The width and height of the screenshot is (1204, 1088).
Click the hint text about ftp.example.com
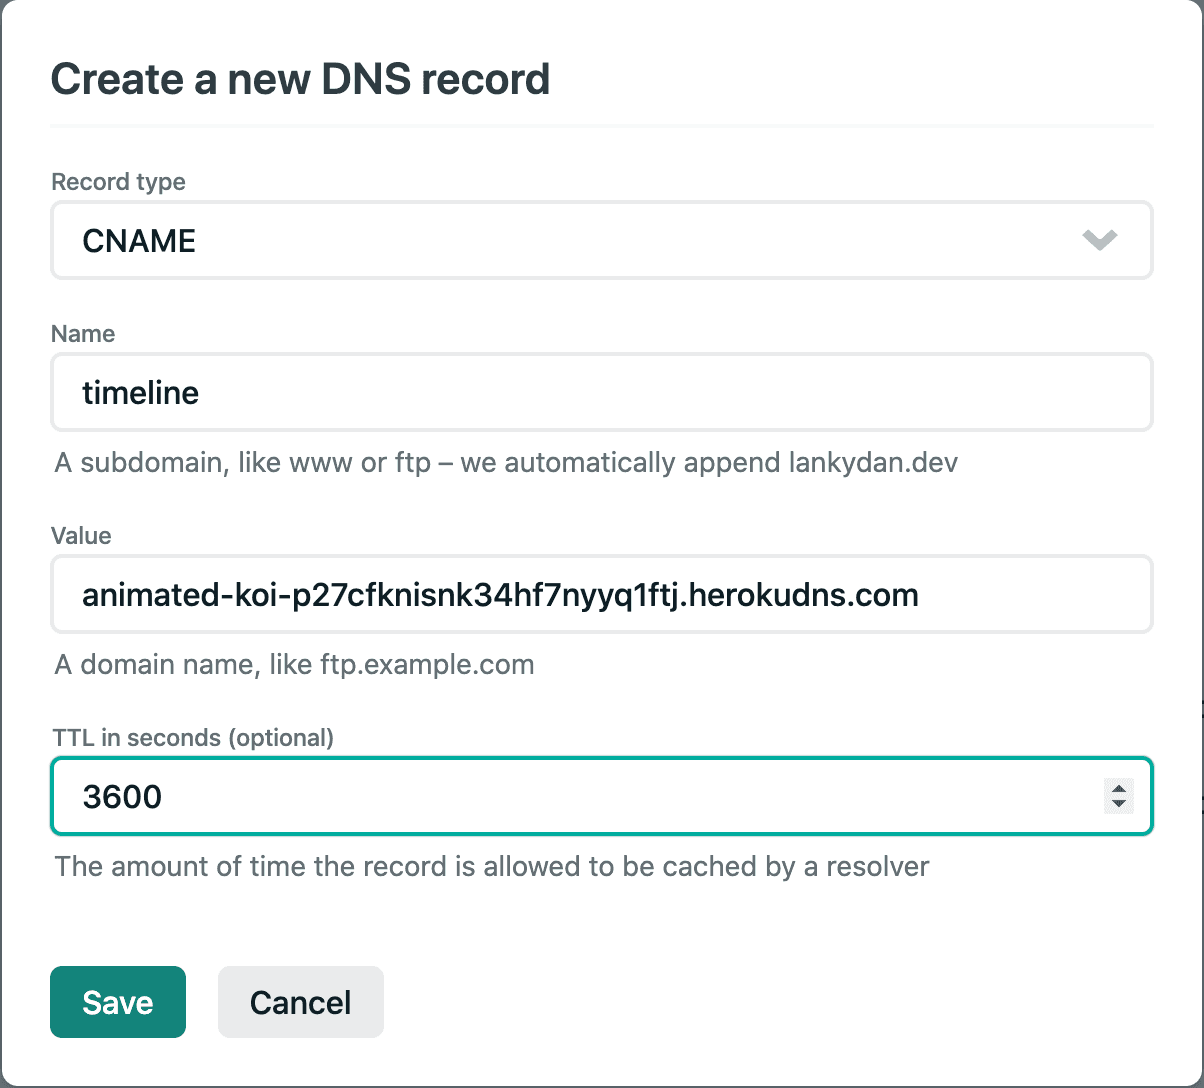tap(294, 665)
